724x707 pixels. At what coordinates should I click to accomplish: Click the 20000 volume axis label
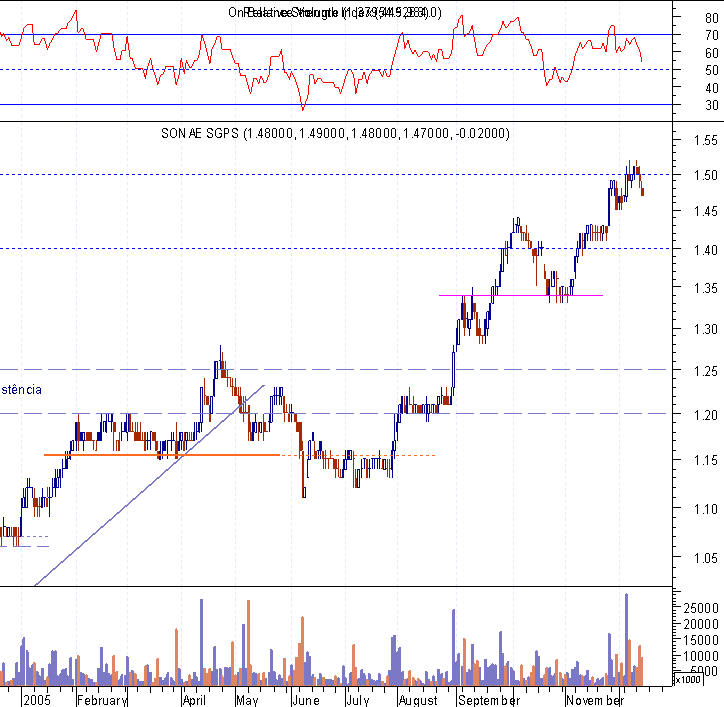tap(701, 624)
